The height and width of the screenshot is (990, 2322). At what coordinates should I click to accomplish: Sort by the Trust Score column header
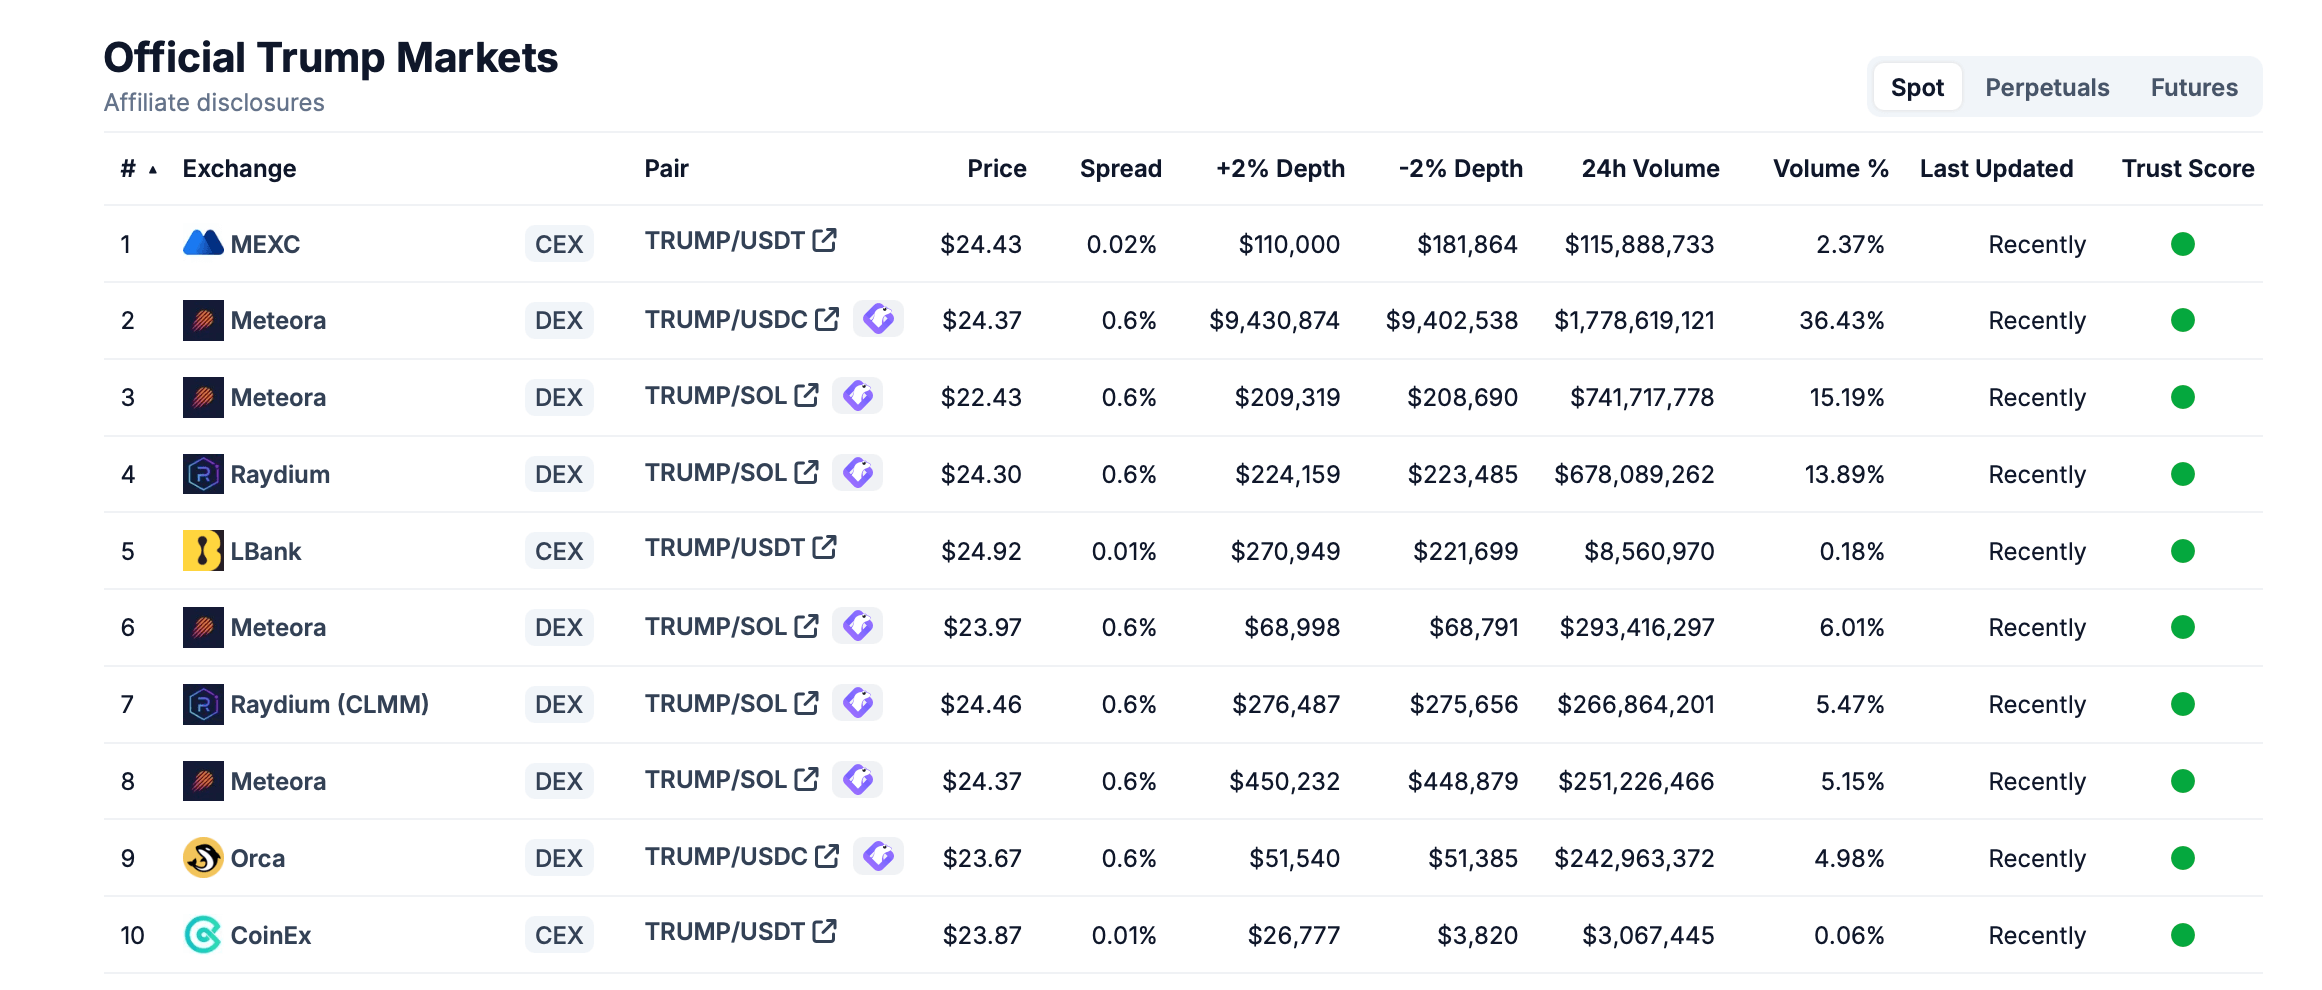2188,168
